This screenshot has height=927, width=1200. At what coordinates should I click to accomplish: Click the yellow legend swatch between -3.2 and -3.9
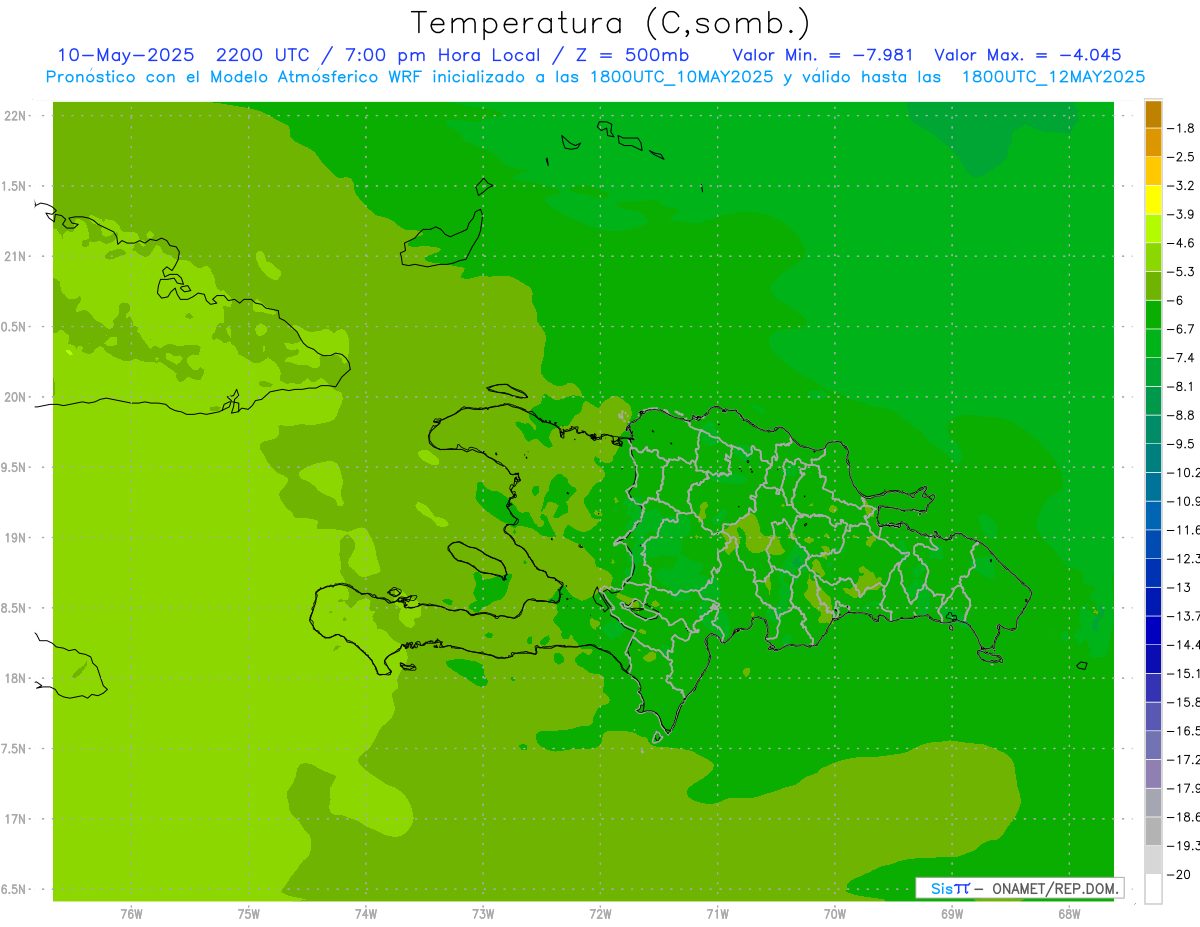pyautogui.click(x=1153, y=200)
